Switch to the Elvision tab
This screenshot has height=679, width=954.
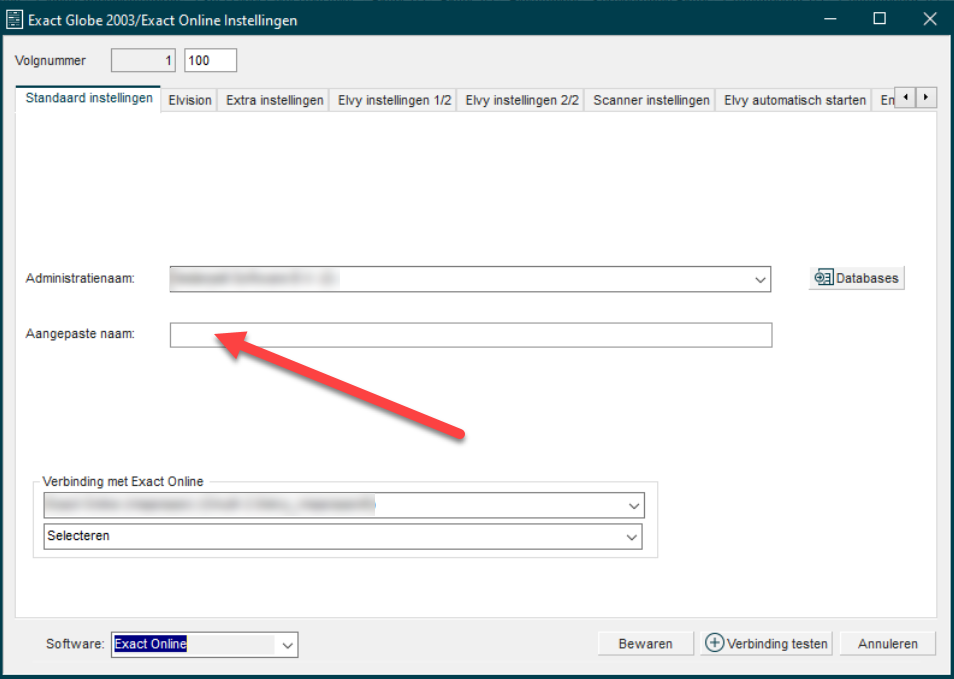(x=190, y=100)
